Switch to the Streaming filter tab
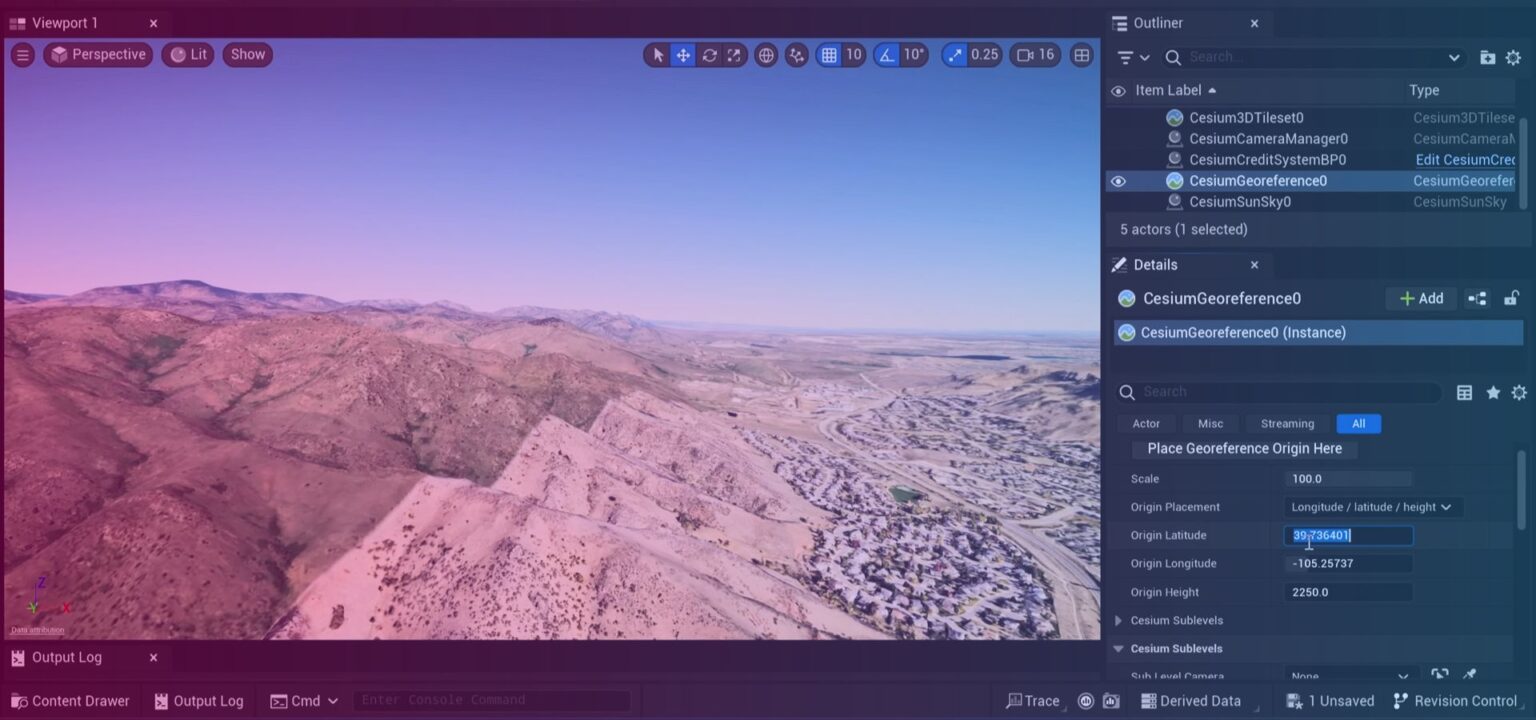1536x720 pixels. 1286,423
